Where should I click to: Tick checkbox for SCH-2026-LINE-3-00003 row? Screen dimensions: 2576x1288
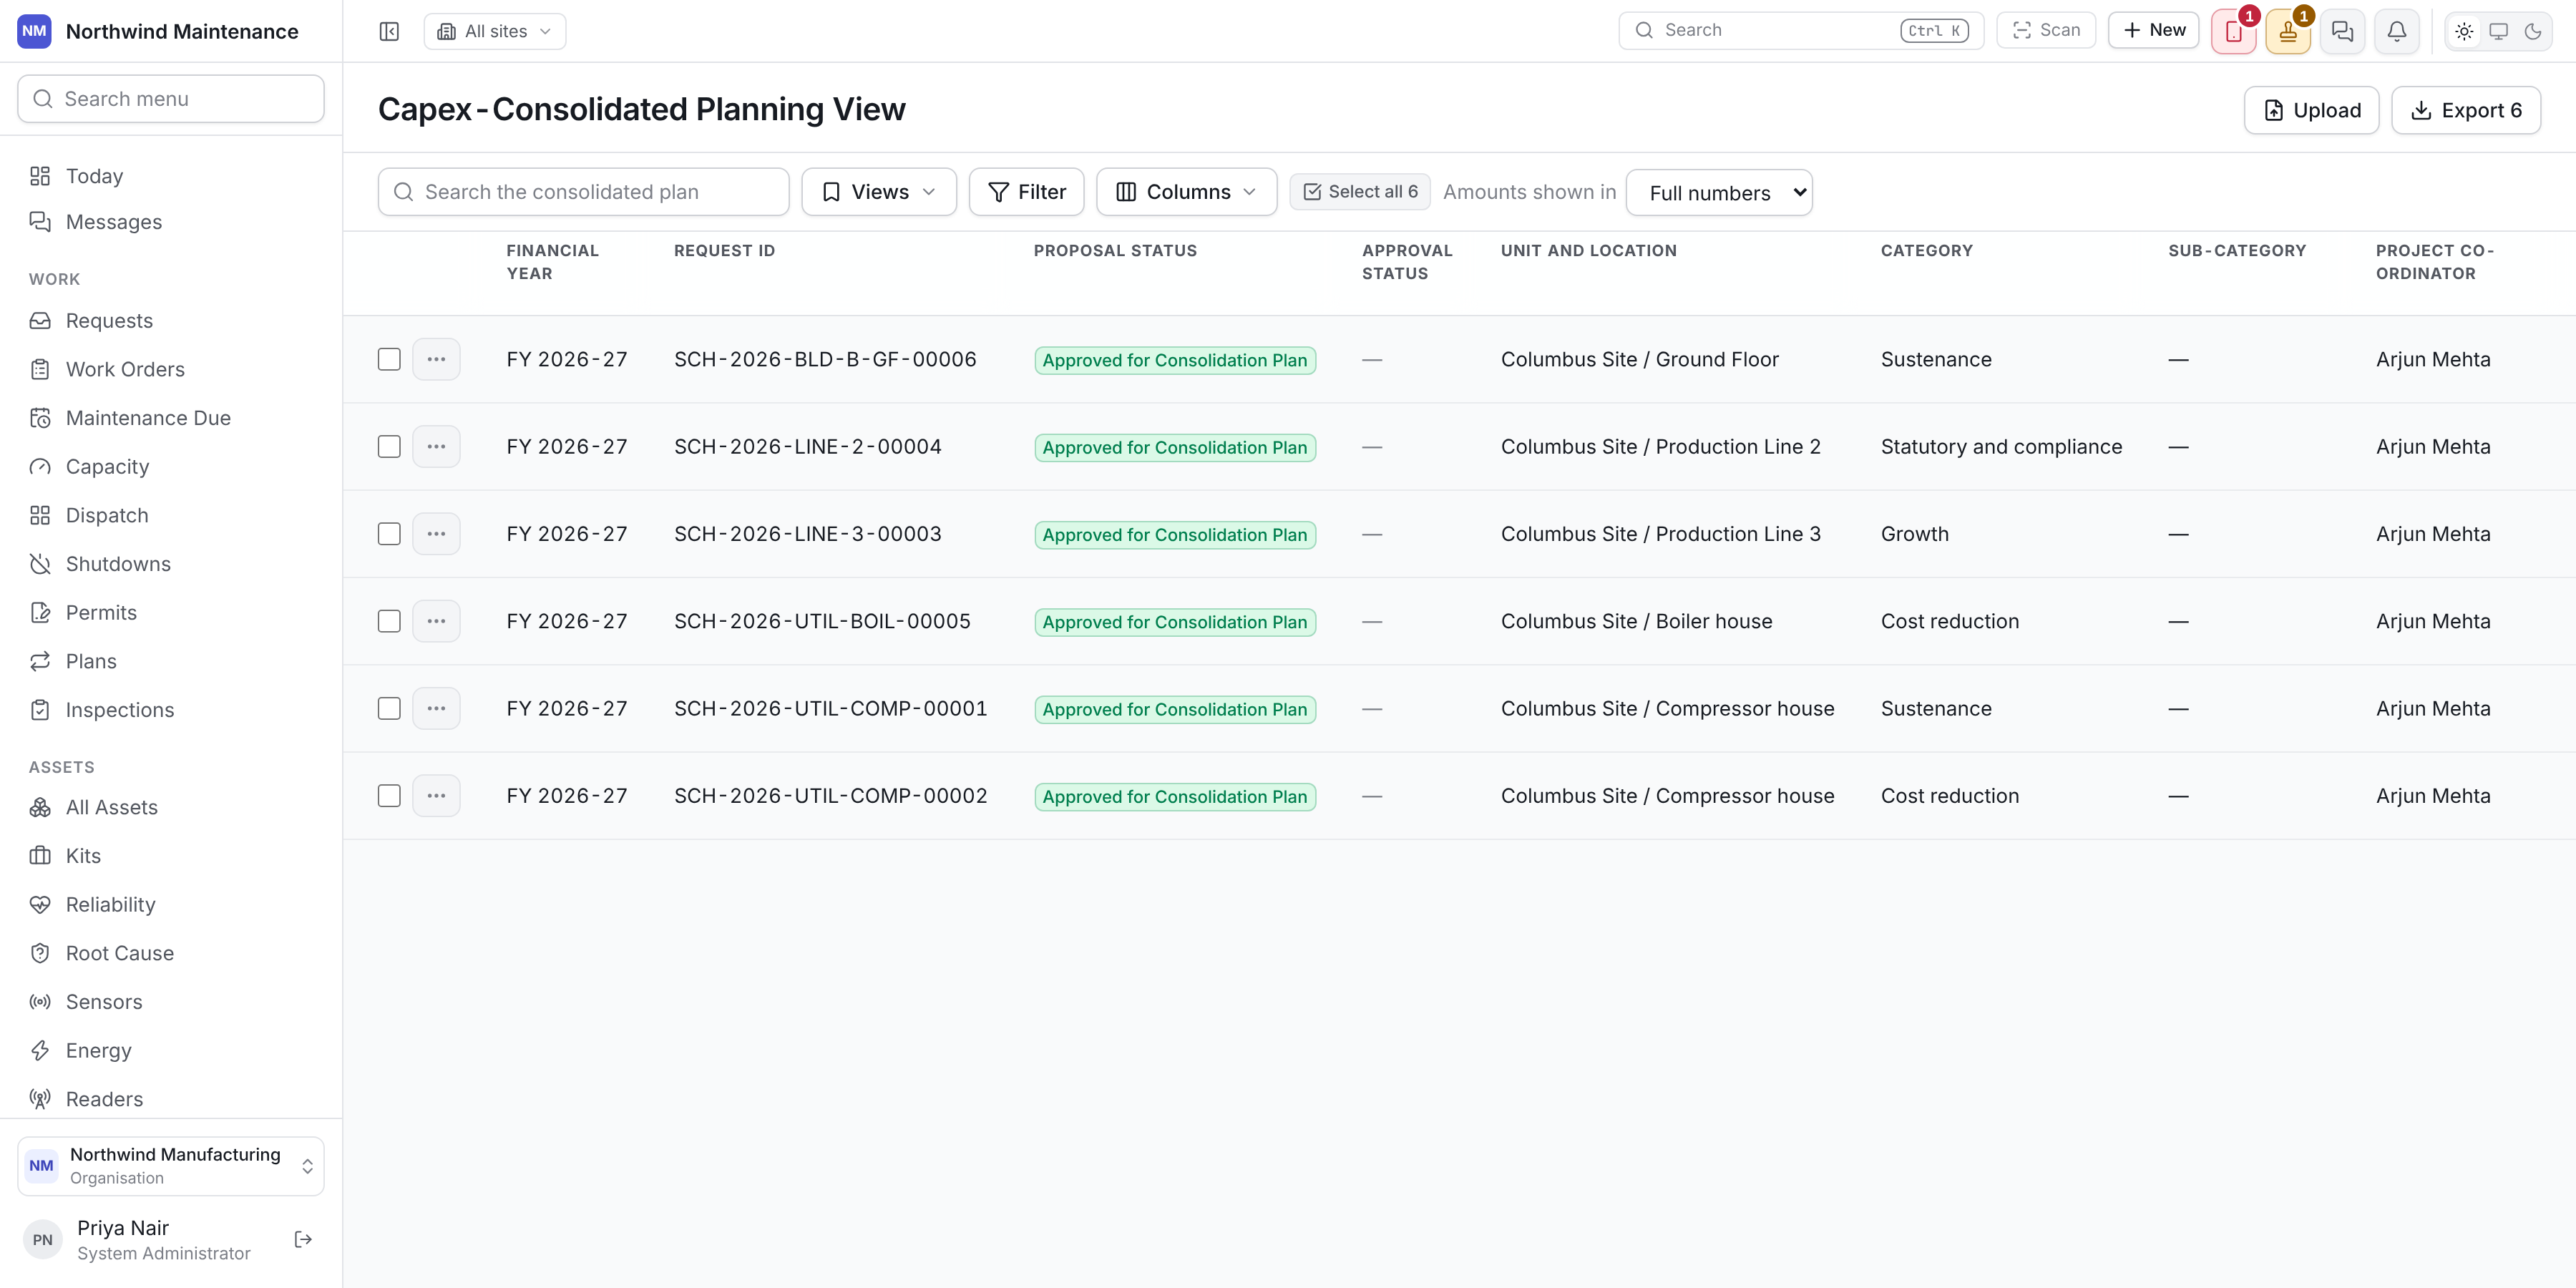389,533
